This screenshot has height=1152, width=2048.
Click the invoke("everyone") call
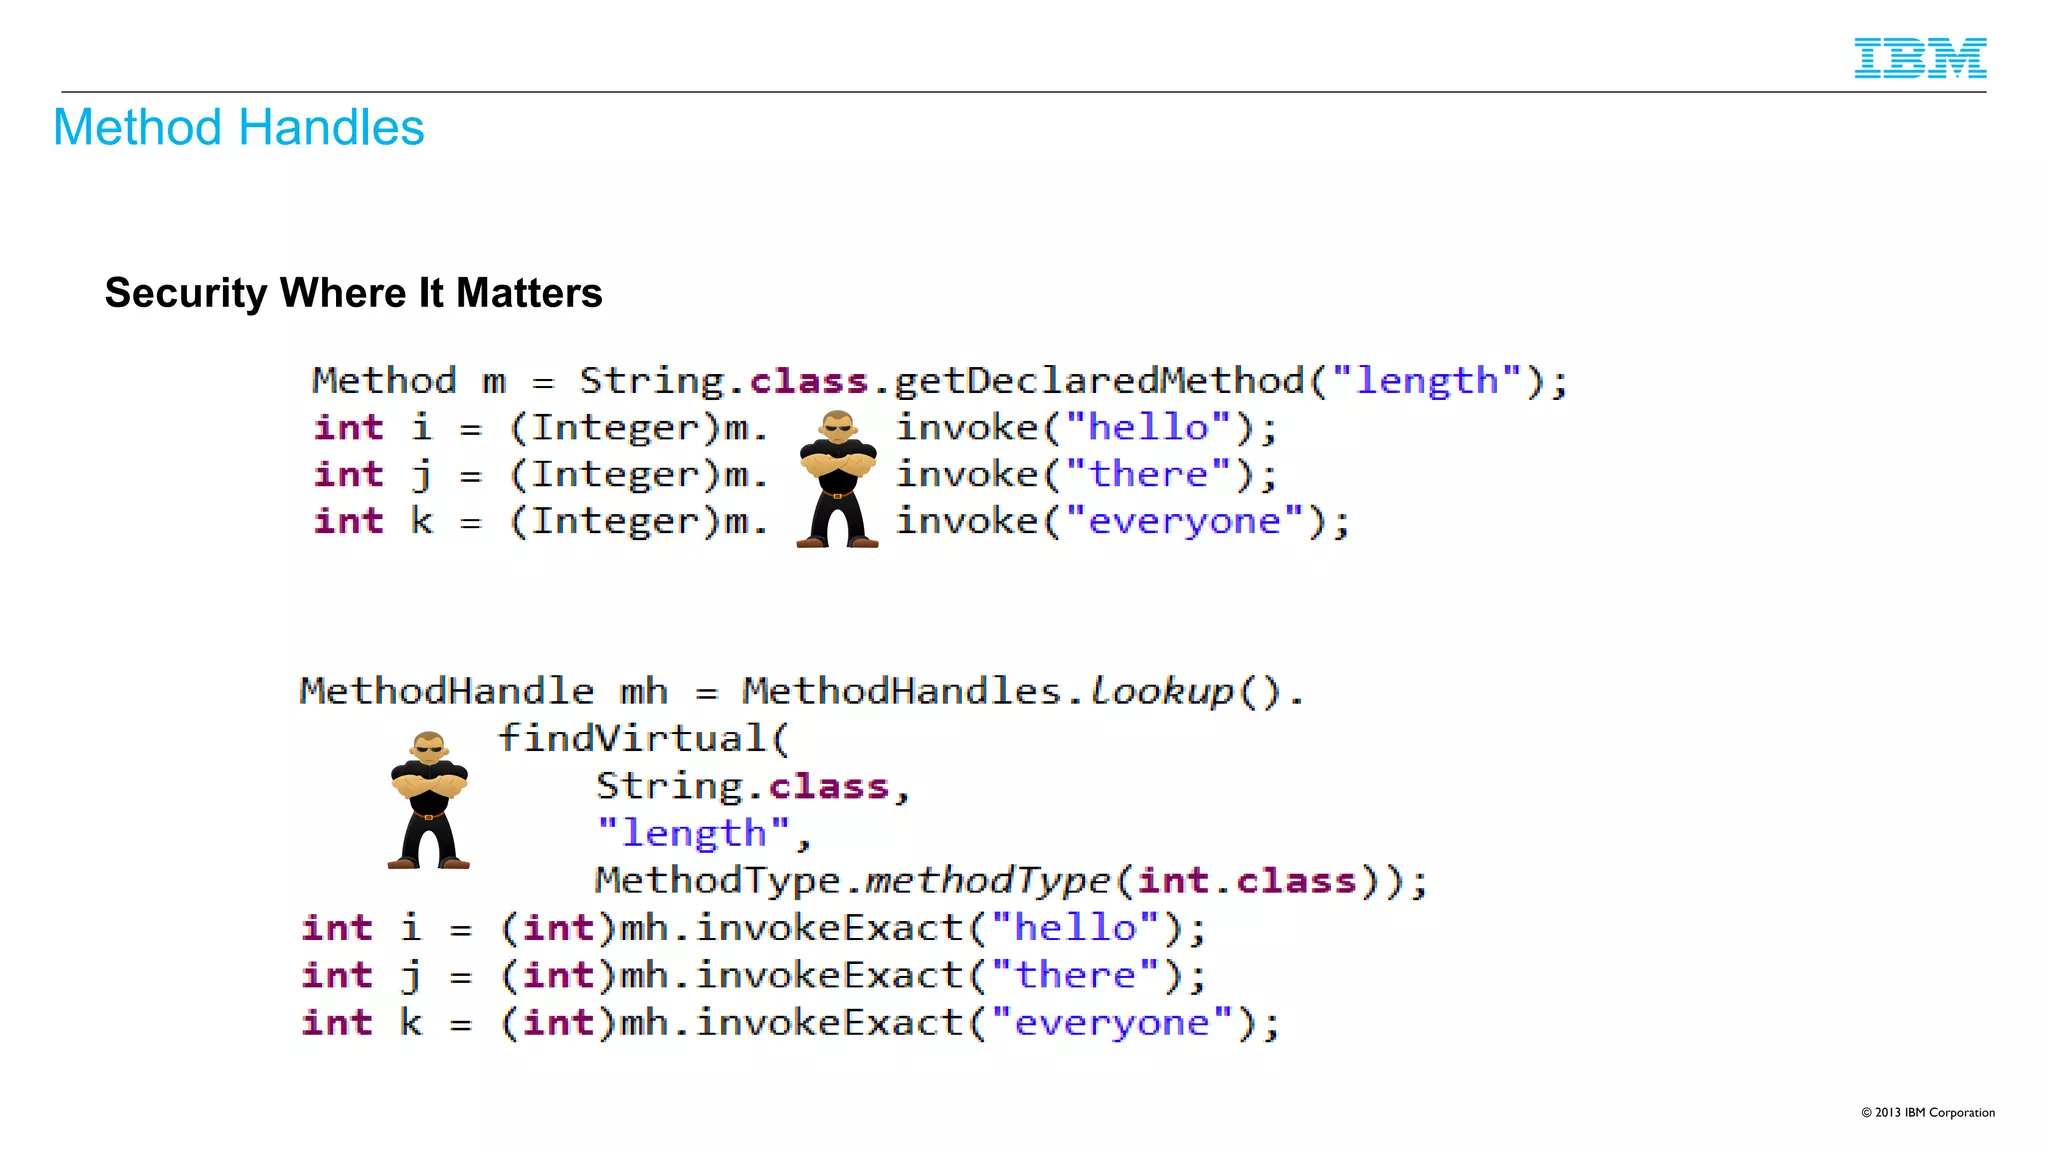coord(1123,522)
